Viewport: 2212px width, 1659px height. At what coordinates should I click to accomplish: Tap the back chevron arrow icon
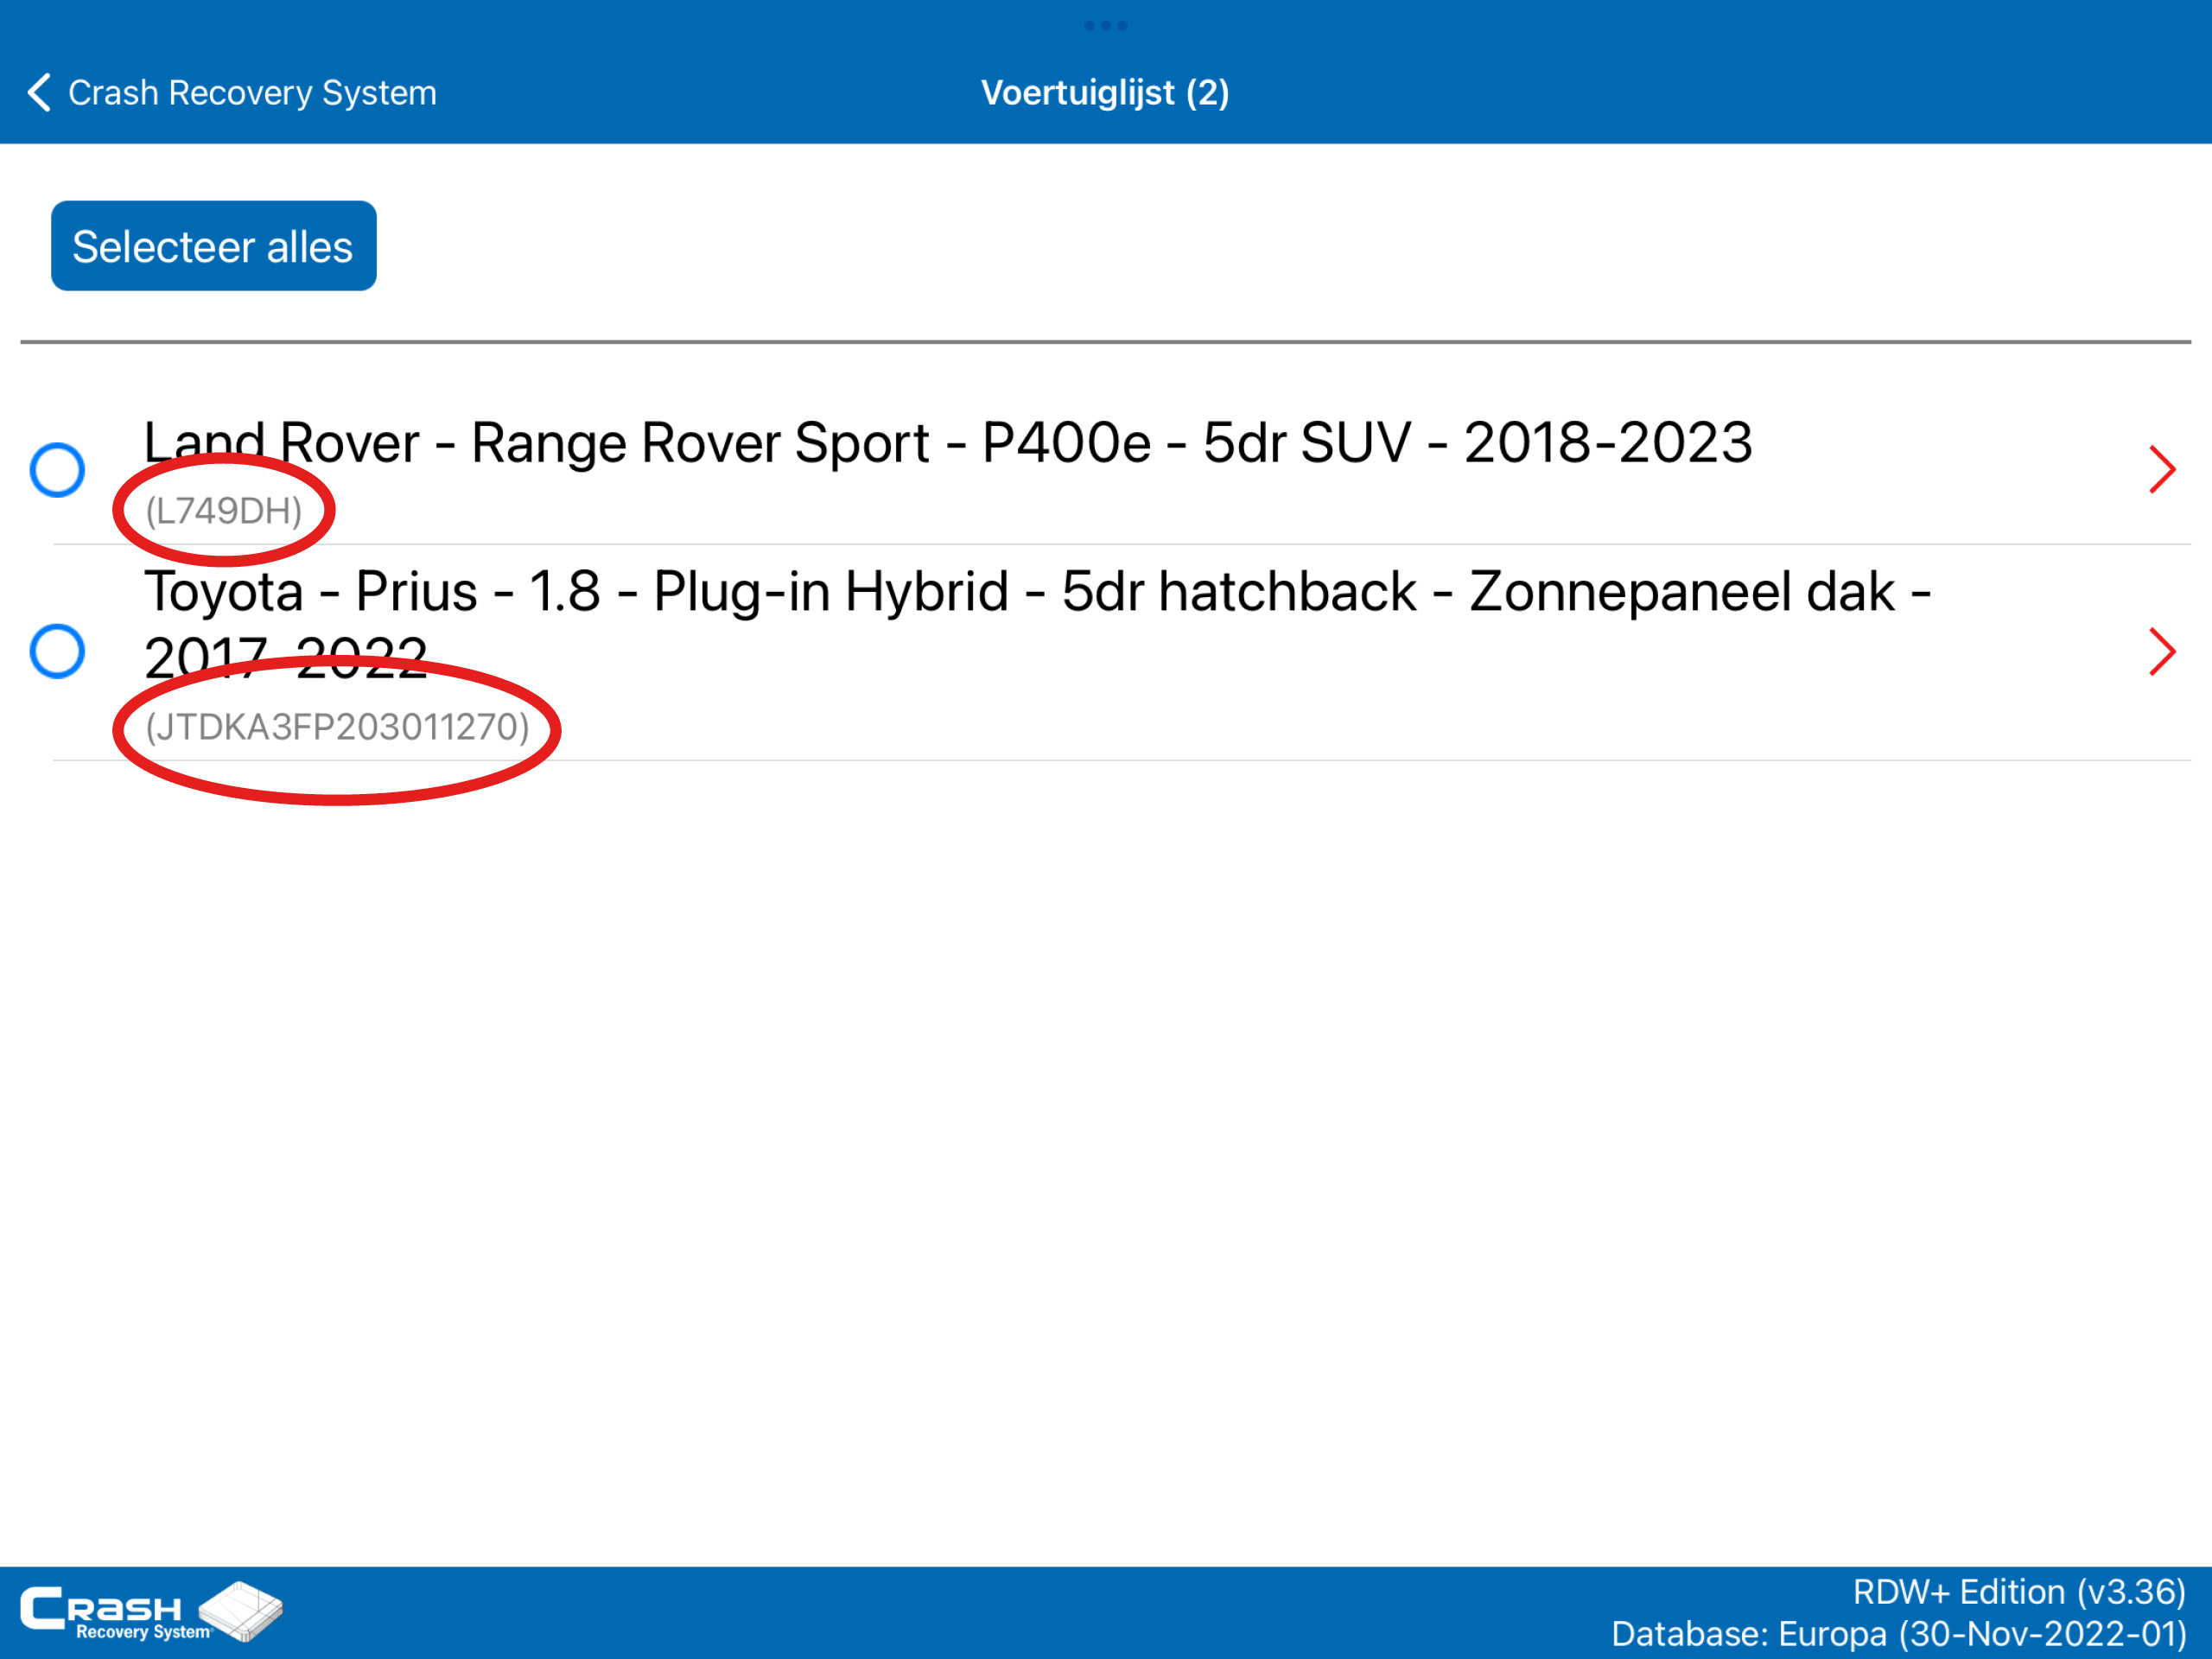click(39, 93)
